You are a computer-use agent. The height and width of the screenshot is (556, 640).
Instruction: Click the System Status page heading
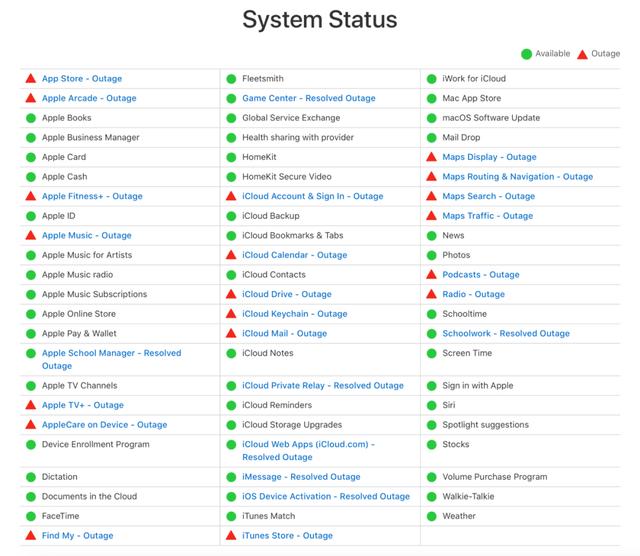pos(320,19)
